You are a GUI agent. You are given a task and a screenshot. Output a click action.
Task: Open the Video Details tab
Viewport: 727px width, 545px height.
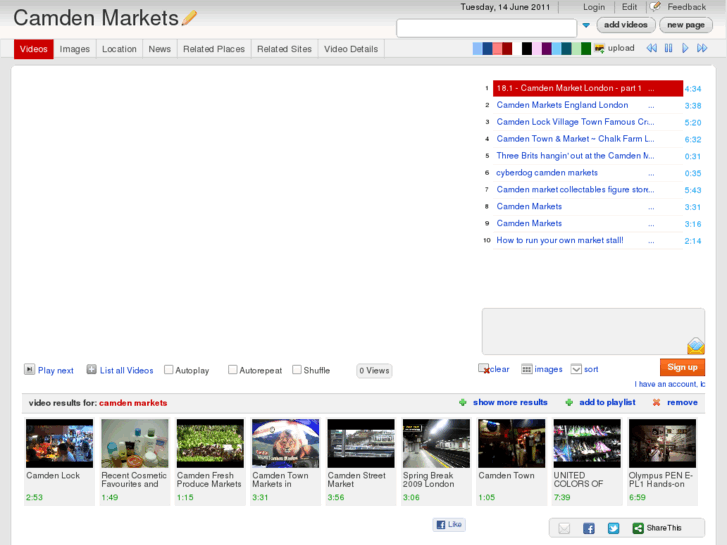pos(351,49)
